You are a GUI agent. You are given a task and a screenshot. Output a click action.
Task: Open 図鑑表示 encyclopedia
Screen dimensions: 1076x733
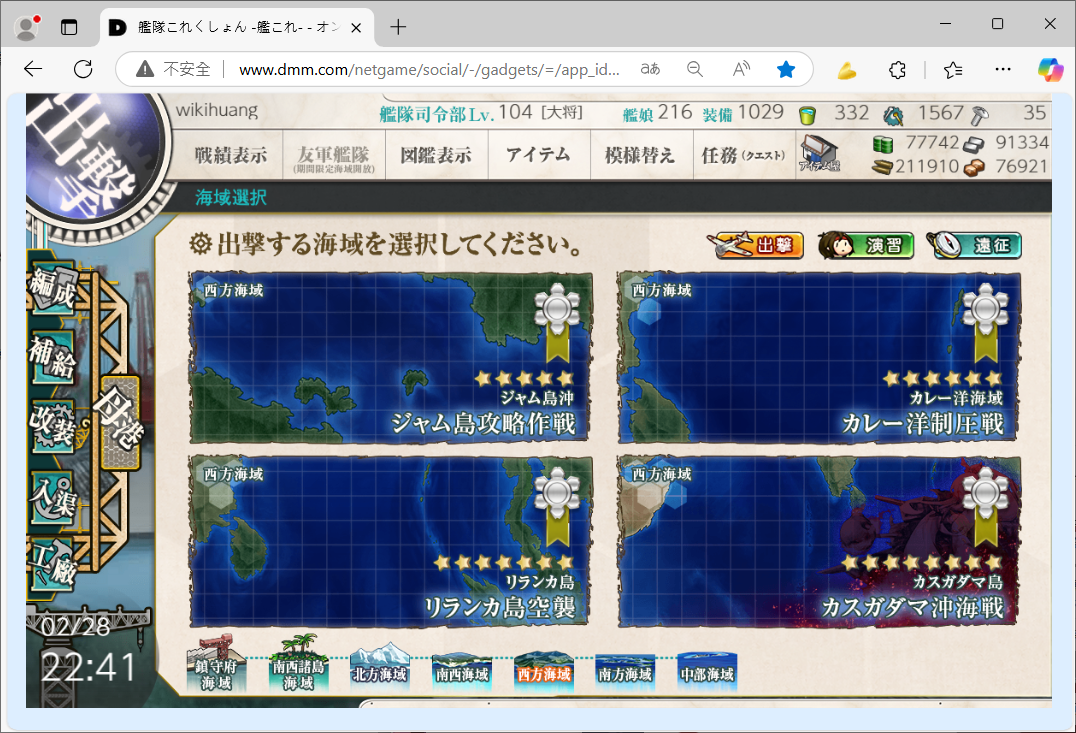point(436,155)
